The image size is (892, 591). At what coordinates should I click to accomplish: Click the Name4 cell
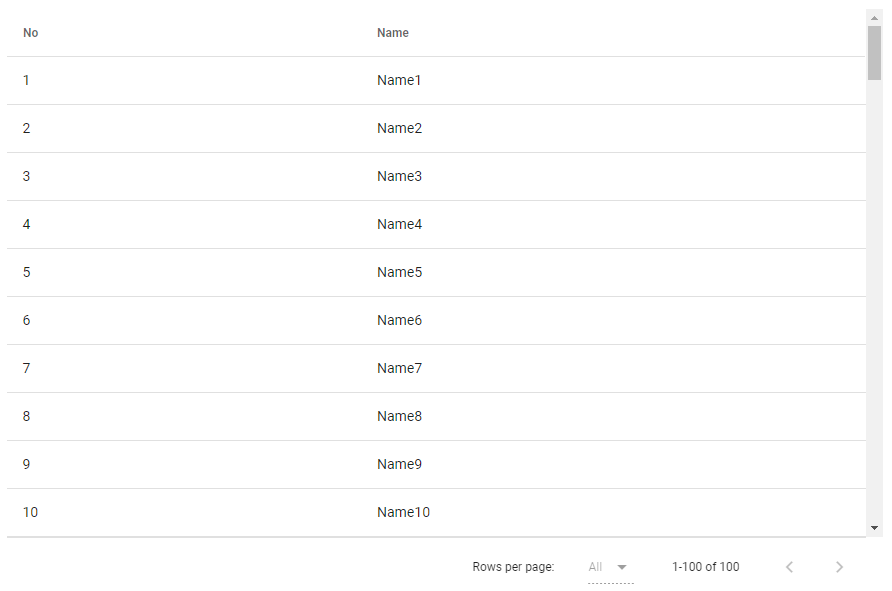point(399,224)
